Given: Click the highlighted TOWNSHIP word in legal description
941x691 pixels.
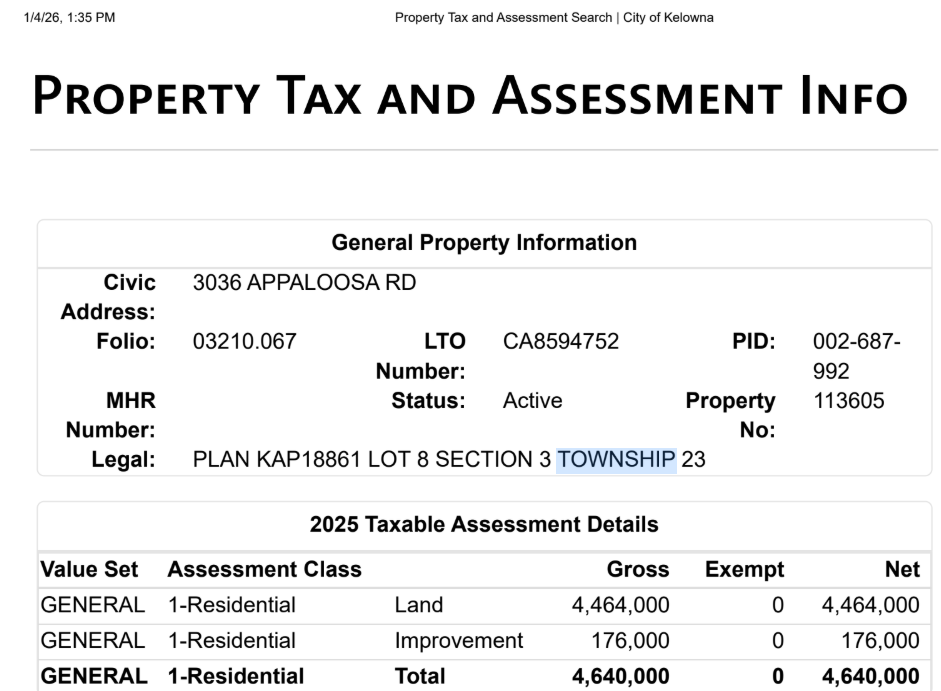Looking at the screenshot, I should pyautogui.click(x=616, y=459).
